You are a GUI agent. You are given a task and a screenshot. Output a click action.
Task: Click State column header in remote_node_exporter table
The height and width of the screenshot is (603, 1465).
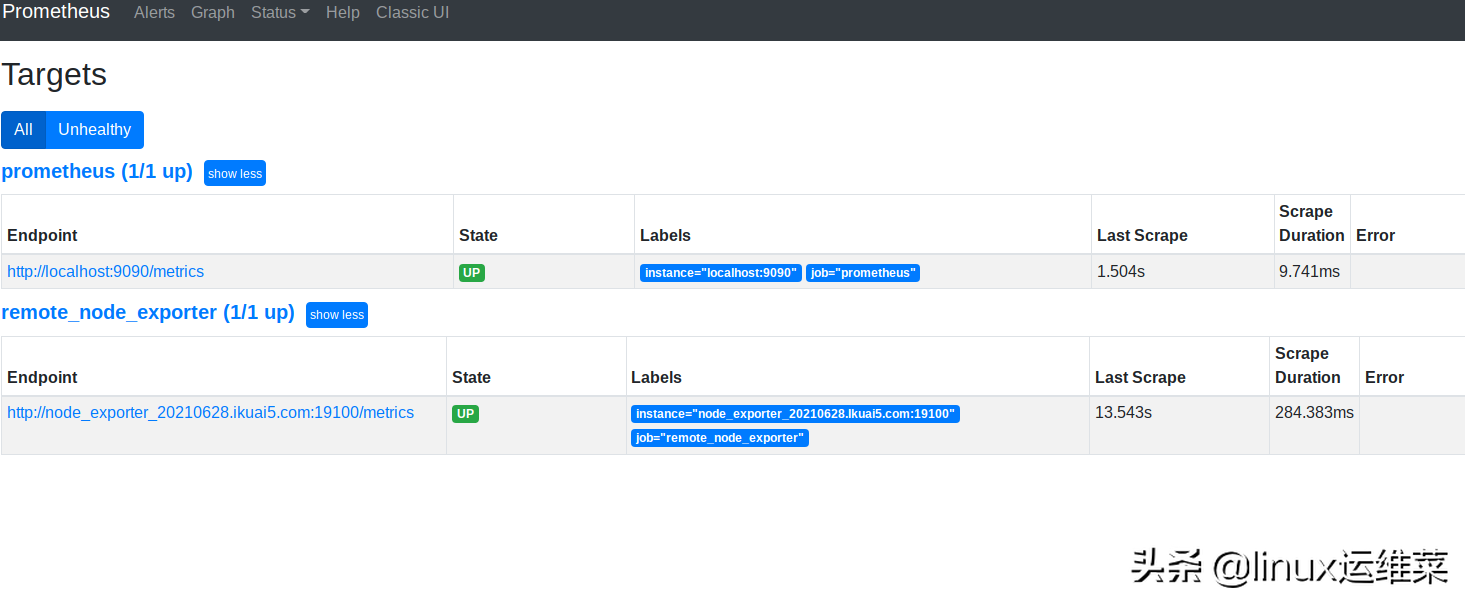pyautogui.click(x=471, y=378)
